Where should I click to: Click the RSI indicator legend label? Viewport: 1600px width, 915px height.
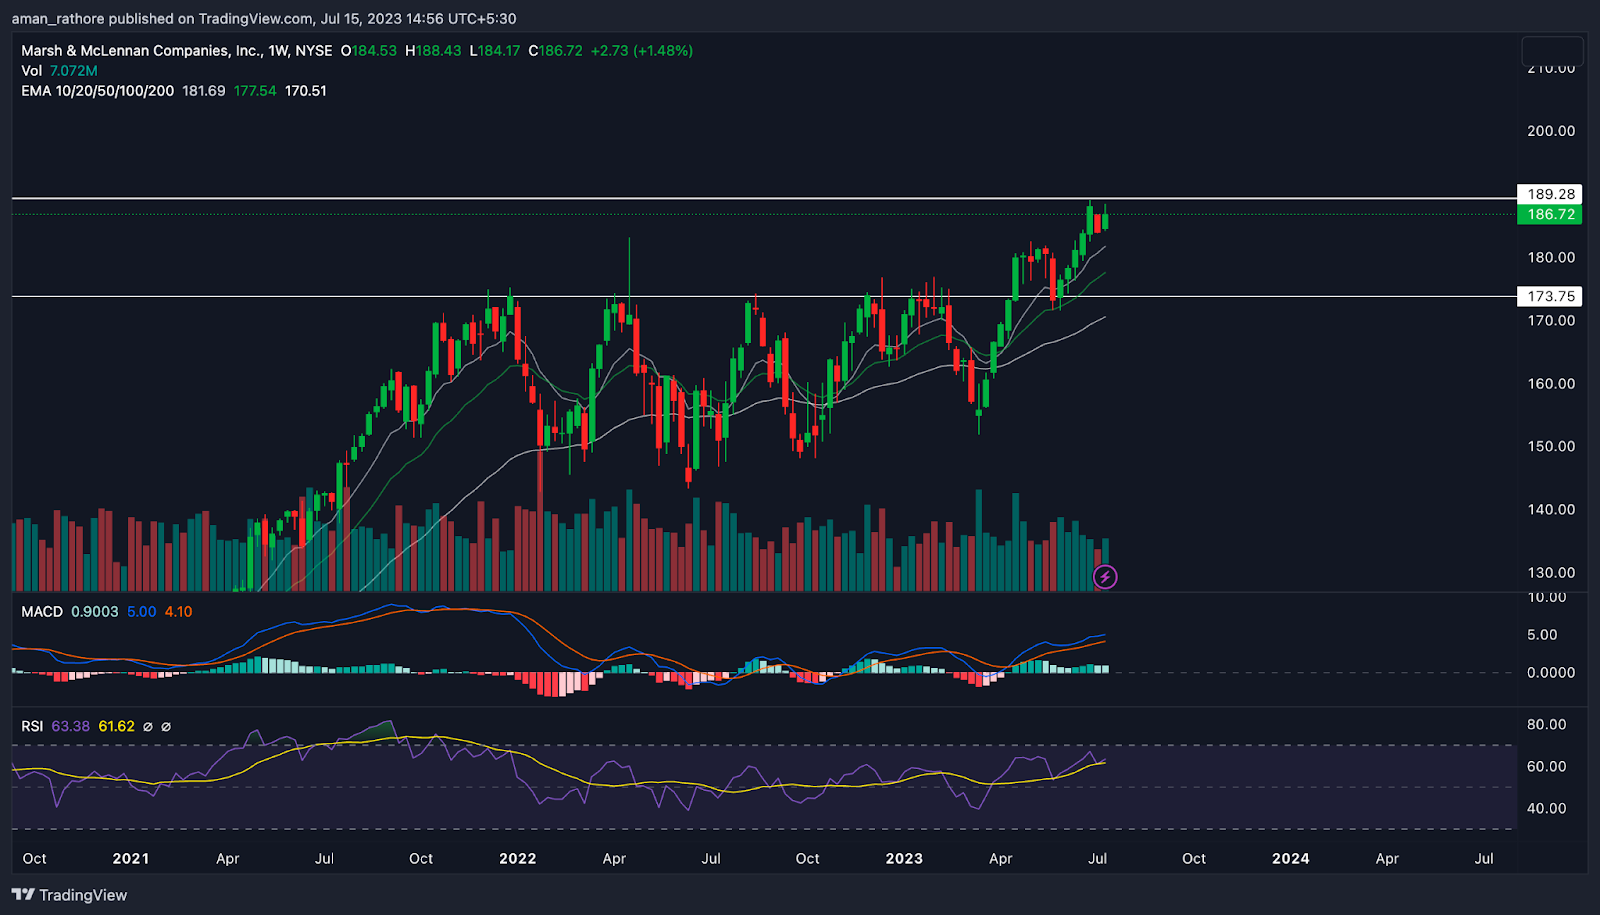[32, 726]
